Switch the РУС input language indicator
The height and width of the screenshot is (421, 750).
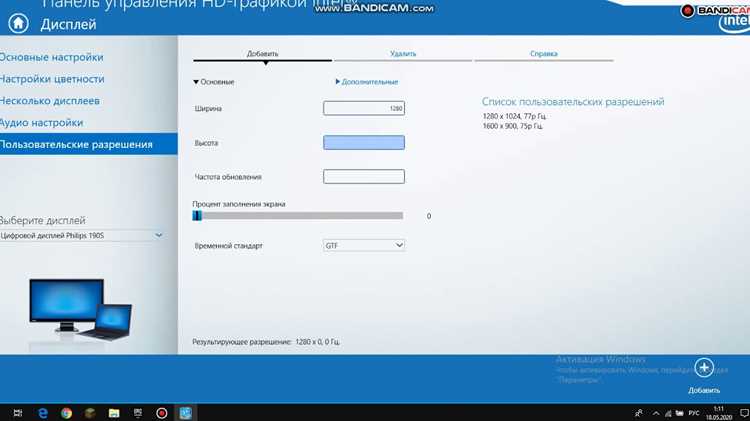click(694, 413)
